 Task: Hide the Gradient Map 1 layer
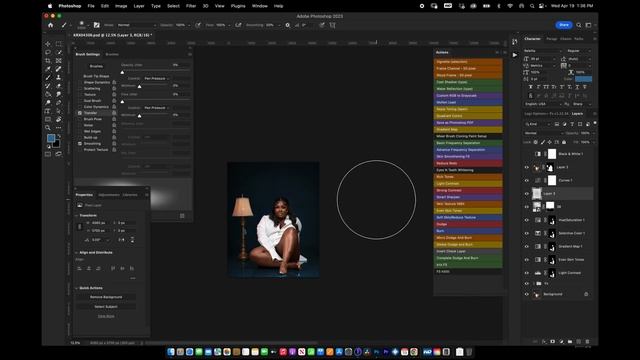pos(527,247)
